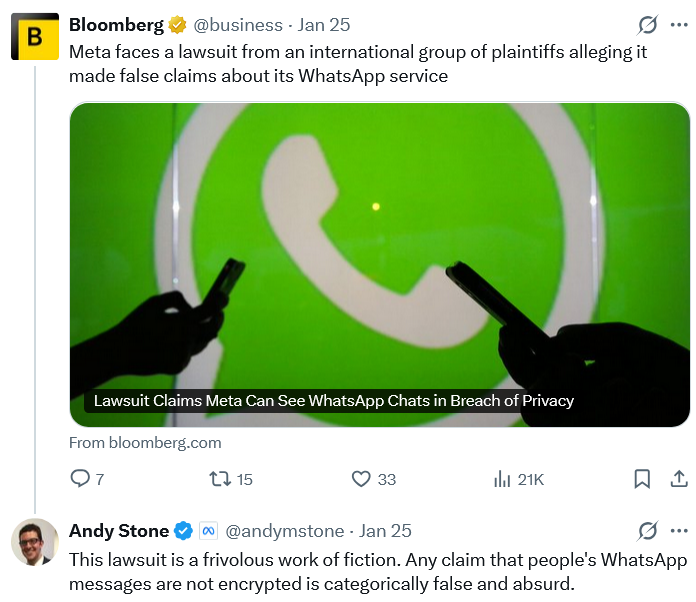Open Andy Stone's display name link
Screen dimensions: 696x602
pyautogui.click(x=119, y=531)
